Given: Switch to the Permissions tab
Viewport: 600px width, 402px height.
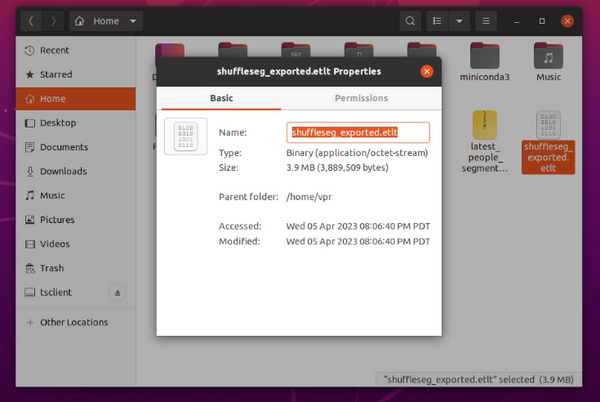Looking at the screenshot, I should (361, 98).
